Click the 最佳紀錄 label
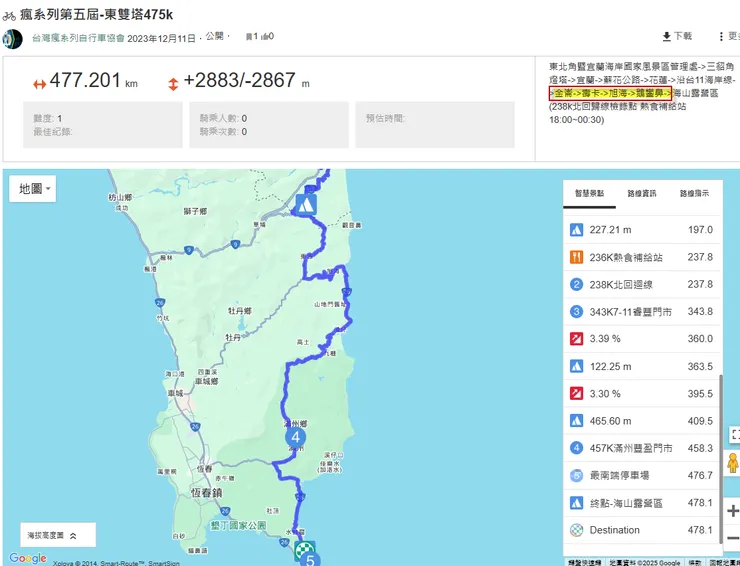This screenshot has height=566, width=740. (x=52, y=132)
